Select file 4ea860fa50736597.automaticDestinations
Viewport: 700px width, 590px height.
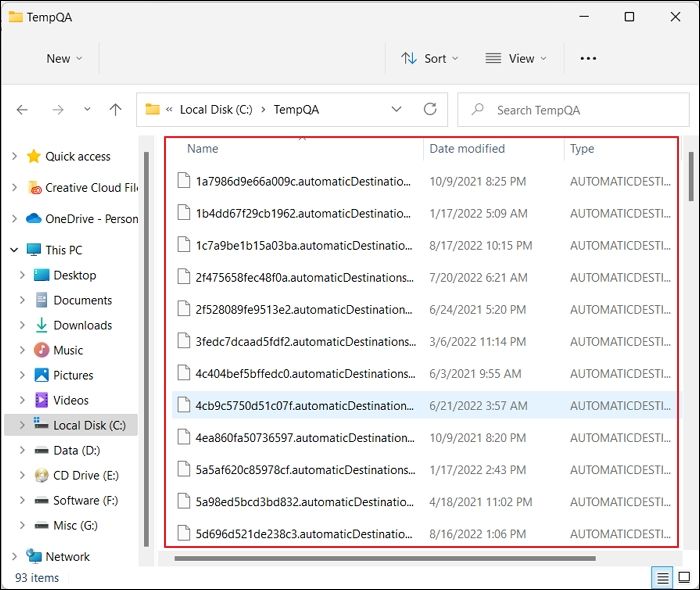pyautogui.click(x=305, y=438)
